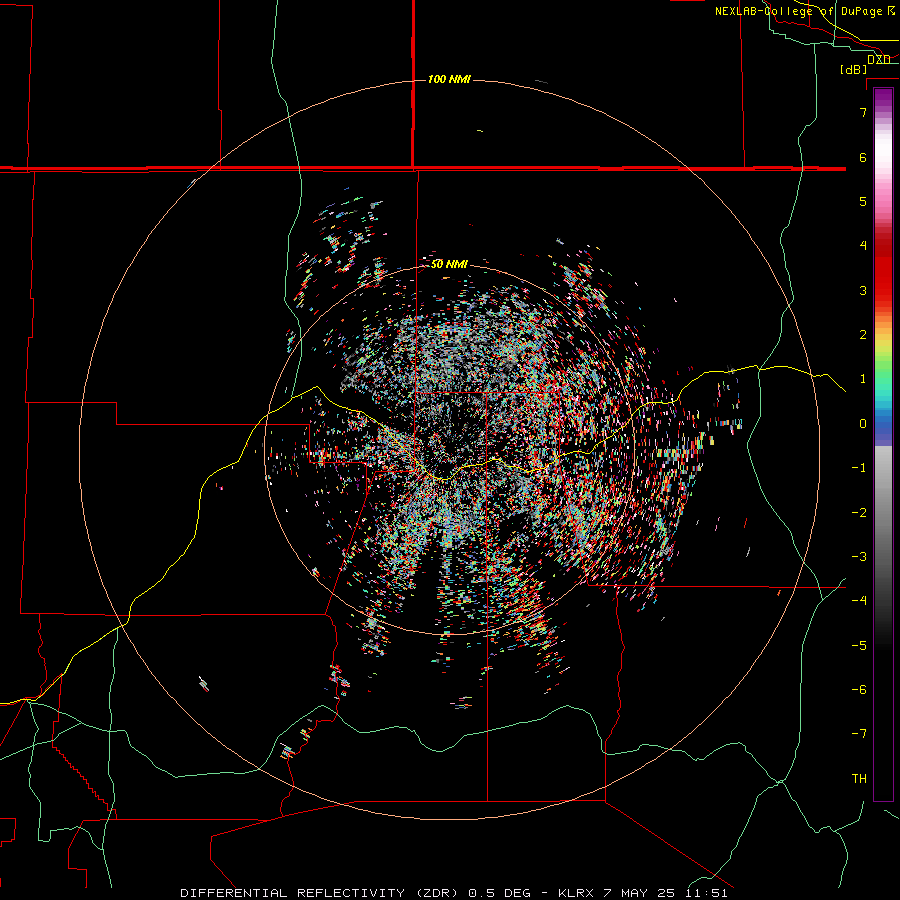Click the -4 dB tick label on scale
900x900 pixels.
[x=859, y=601]
